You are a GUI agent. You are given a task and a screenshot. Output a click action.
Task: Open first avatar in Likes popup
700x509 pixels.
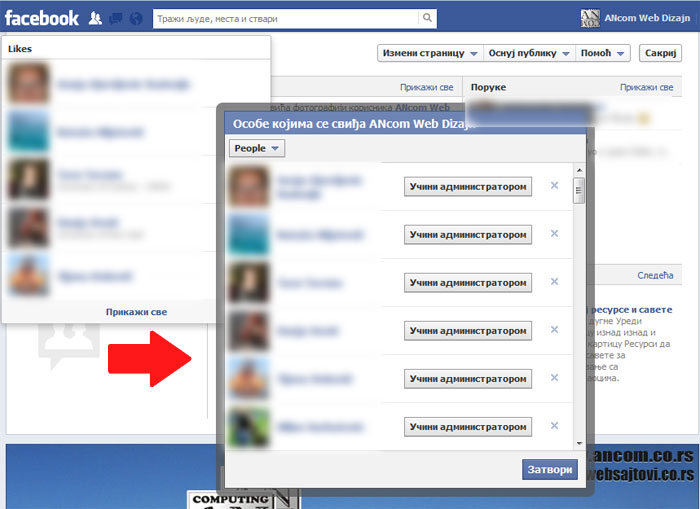28,83
